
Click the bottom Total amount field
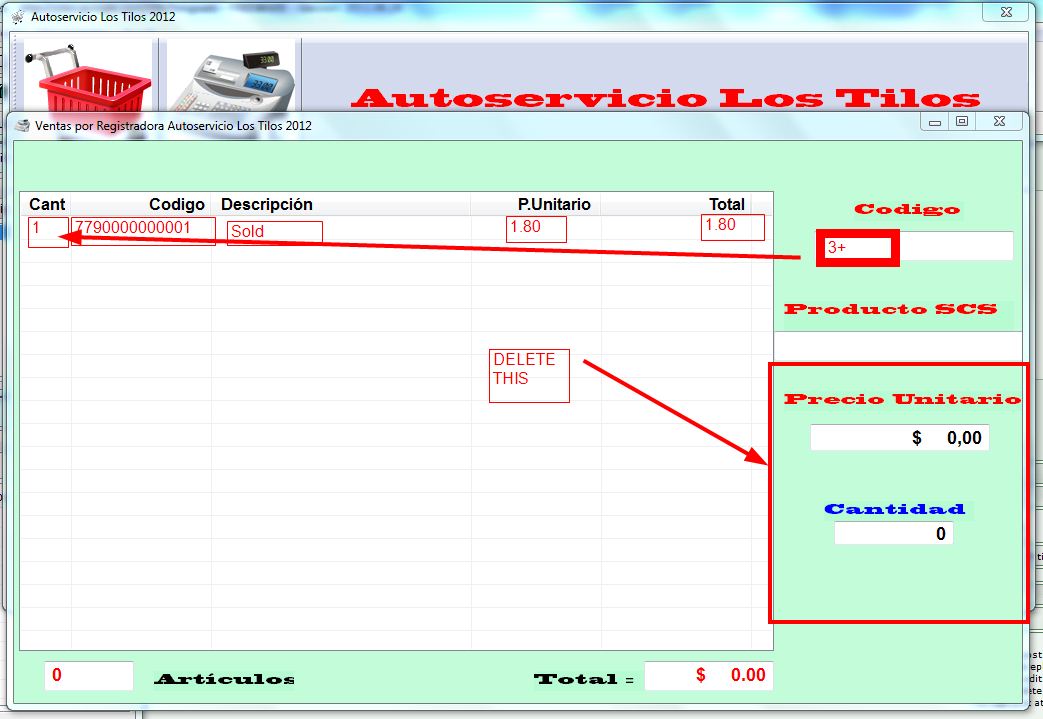coord(708,676)
